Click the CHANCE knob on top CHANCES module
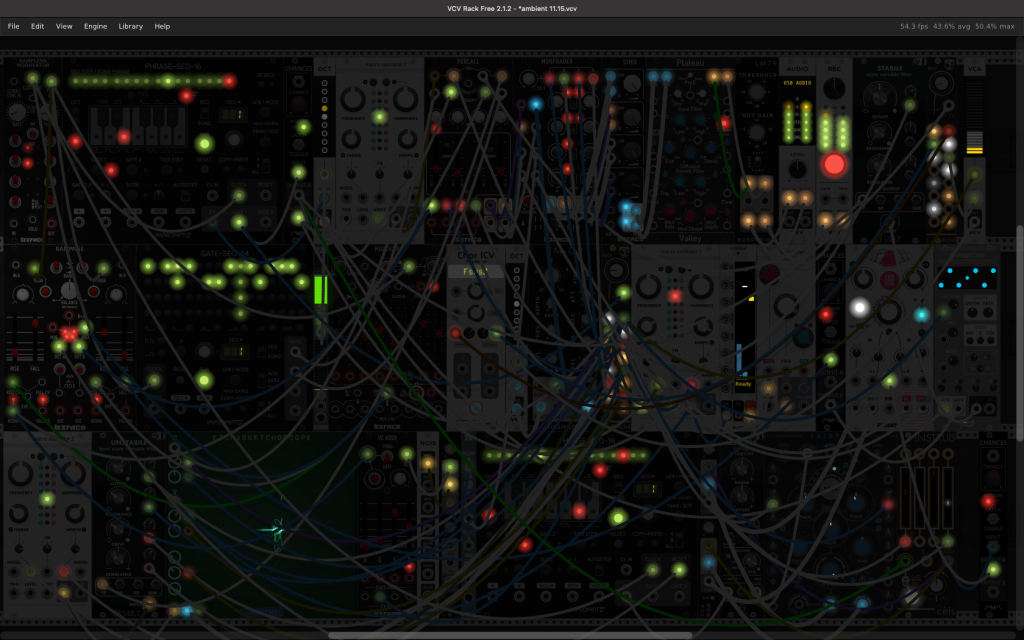This screenshot has width=1024, height=640. tap(298, 103)
